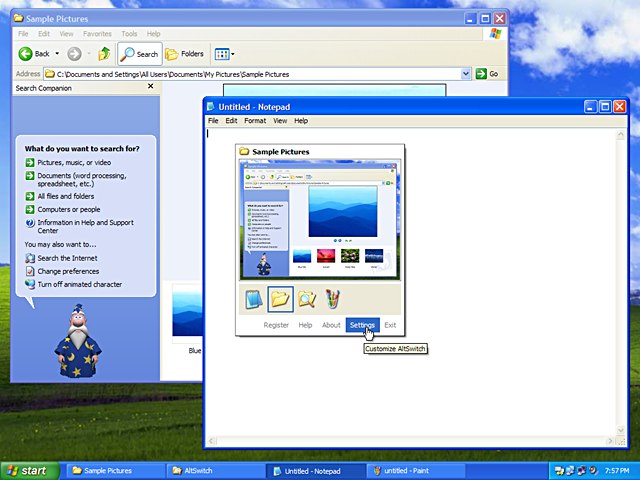This screenshot has height=480, width=640.
Task: Click Search the Internet link
Action: click(x=67, y=258)
